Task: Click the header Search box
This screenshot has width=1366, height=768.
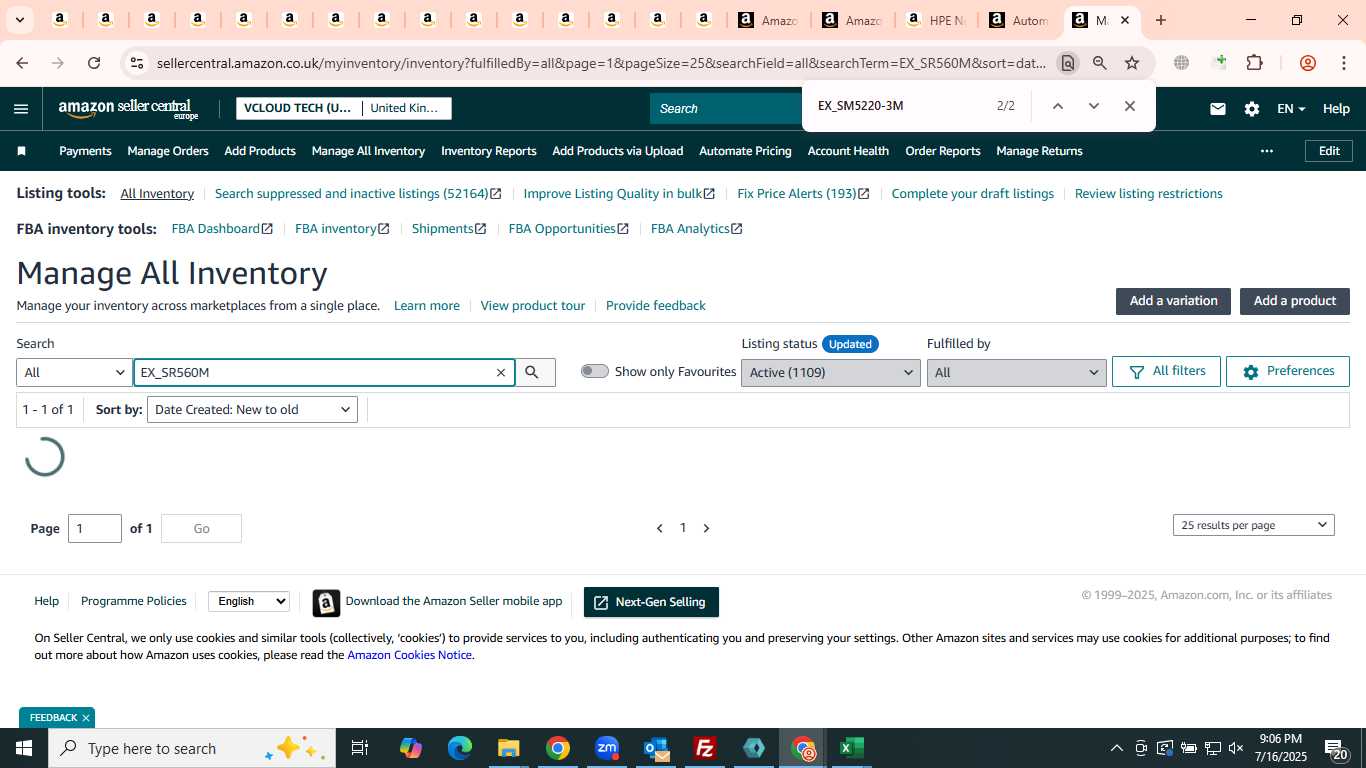Action: 725,109
